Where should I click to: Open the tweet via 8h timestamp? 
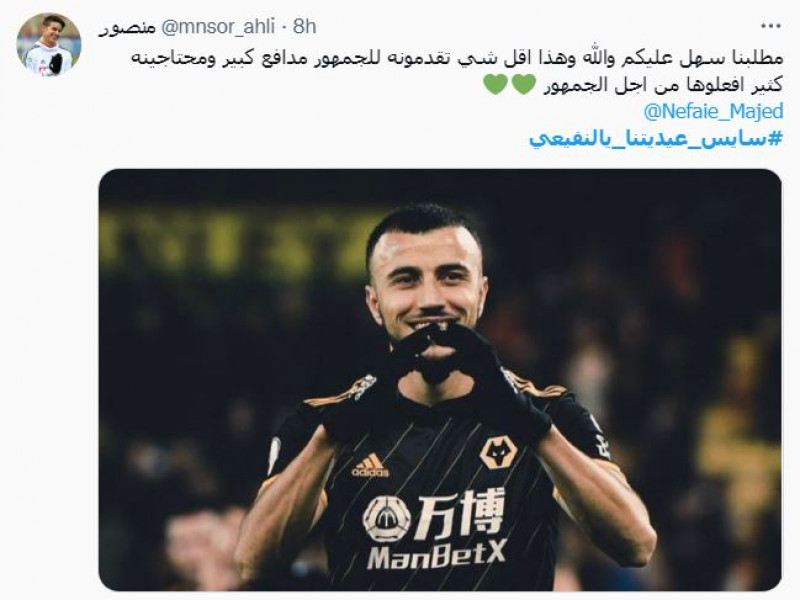(x=305, y=27)
